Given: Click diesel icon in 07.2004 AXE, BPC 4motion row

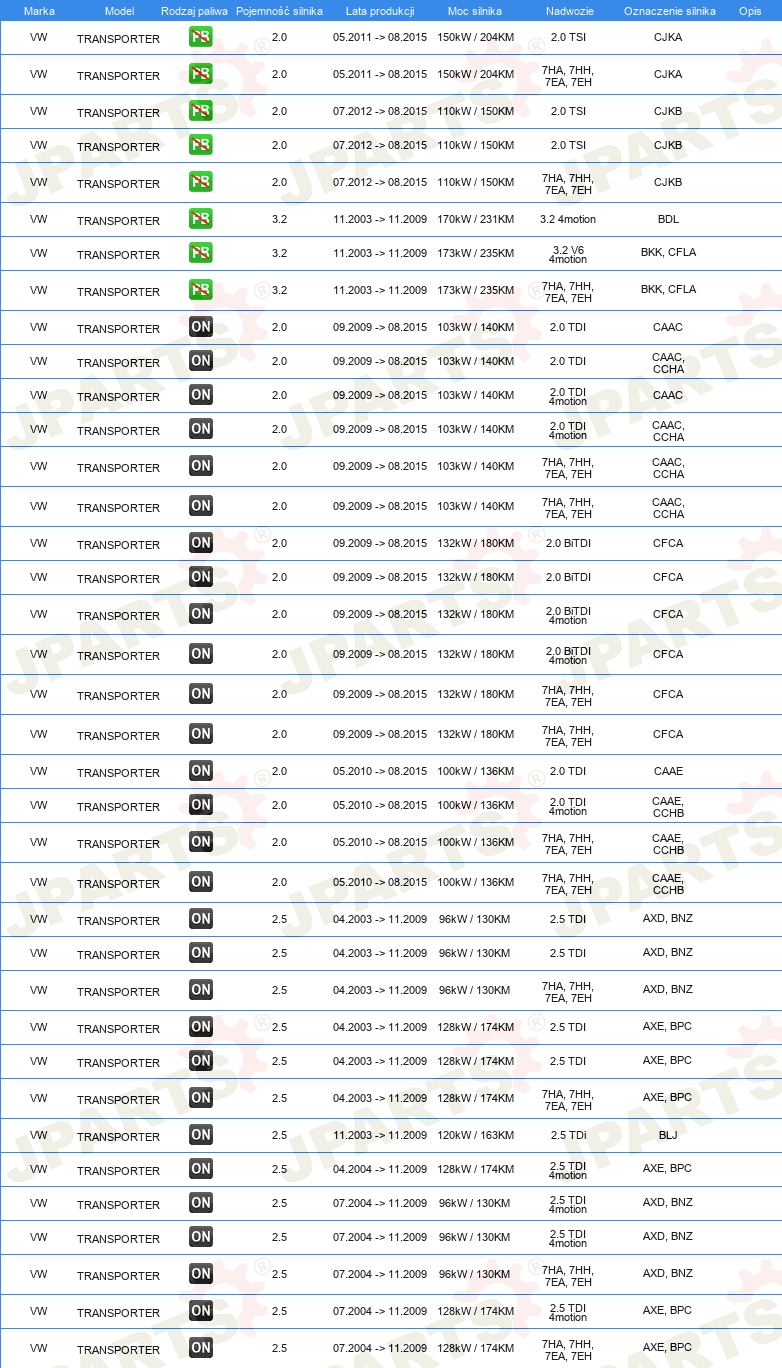Looking at the screenshot, I should tap(201, 1311).
